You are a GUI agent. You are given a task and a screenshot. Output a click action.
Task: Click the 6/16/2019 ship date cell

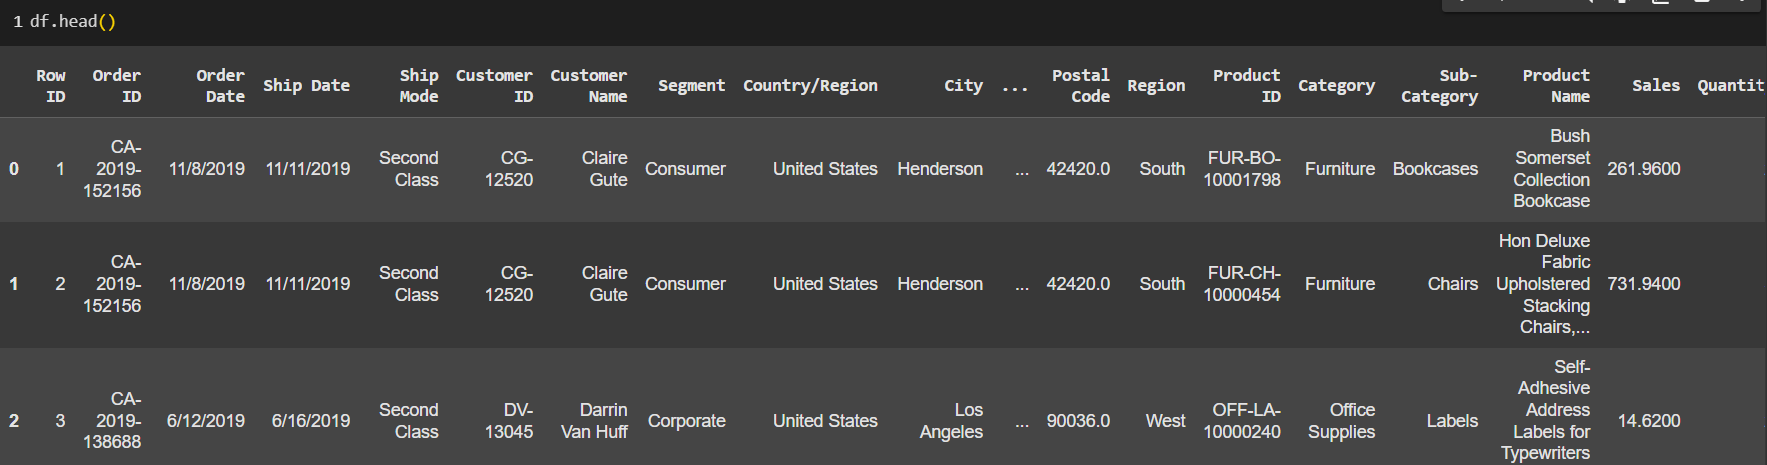point(311,421)
